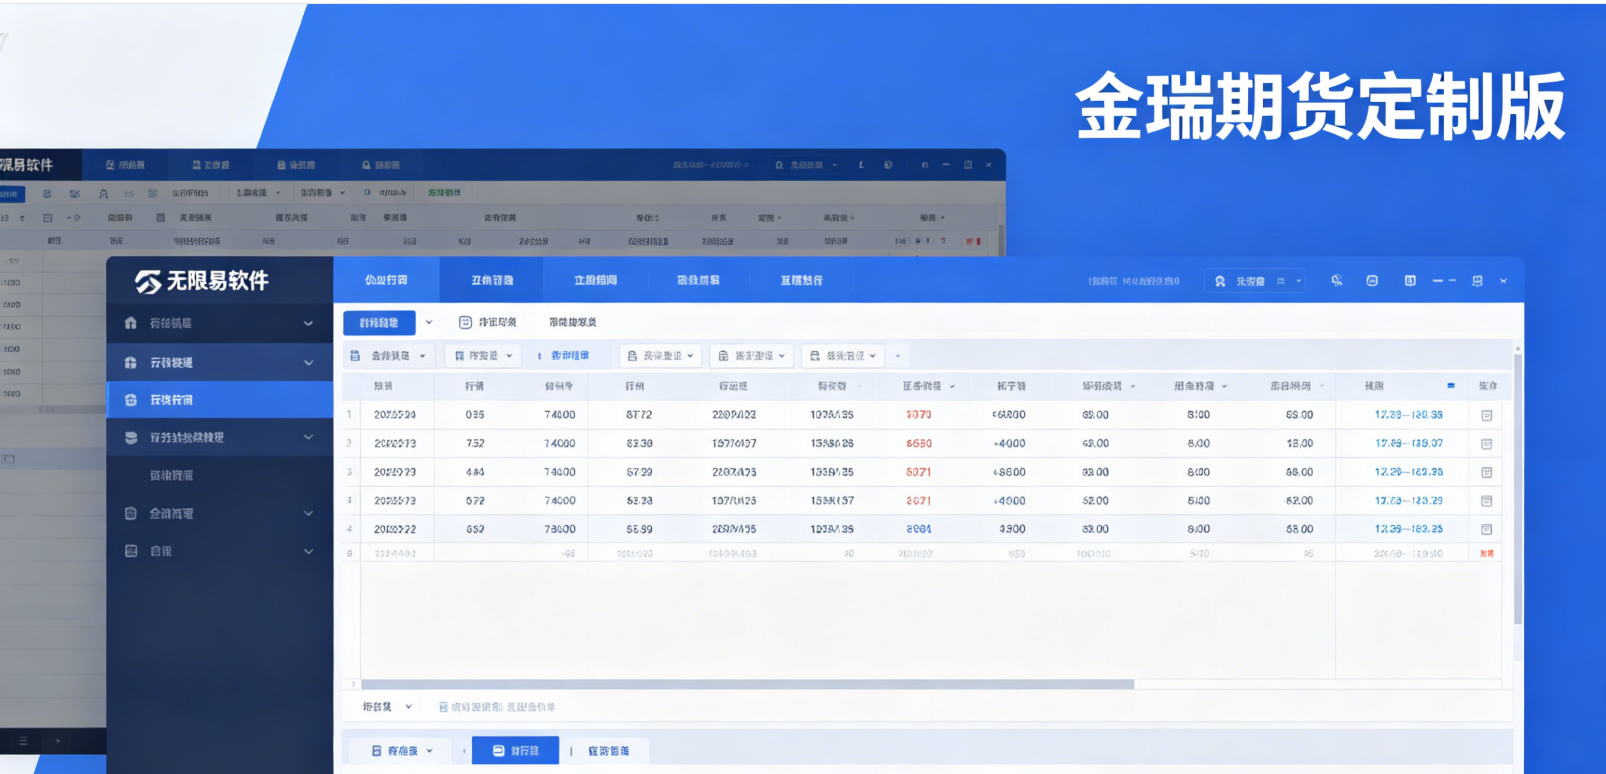The image size is (1606, 774).
Task: Open the row action icon for row 035
Action: (1487, 415)
